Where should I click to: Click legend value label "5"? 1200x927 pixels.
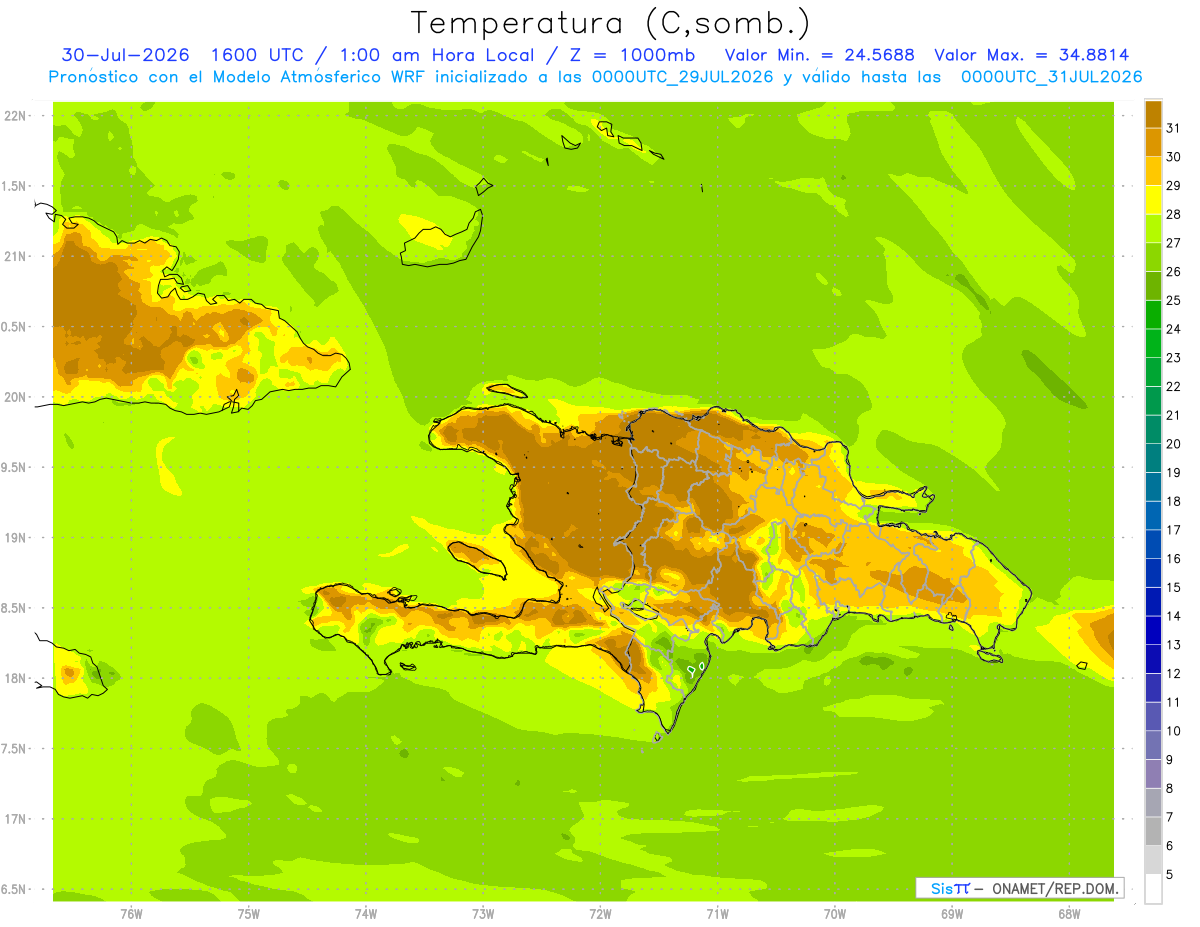coord(1169,874)
